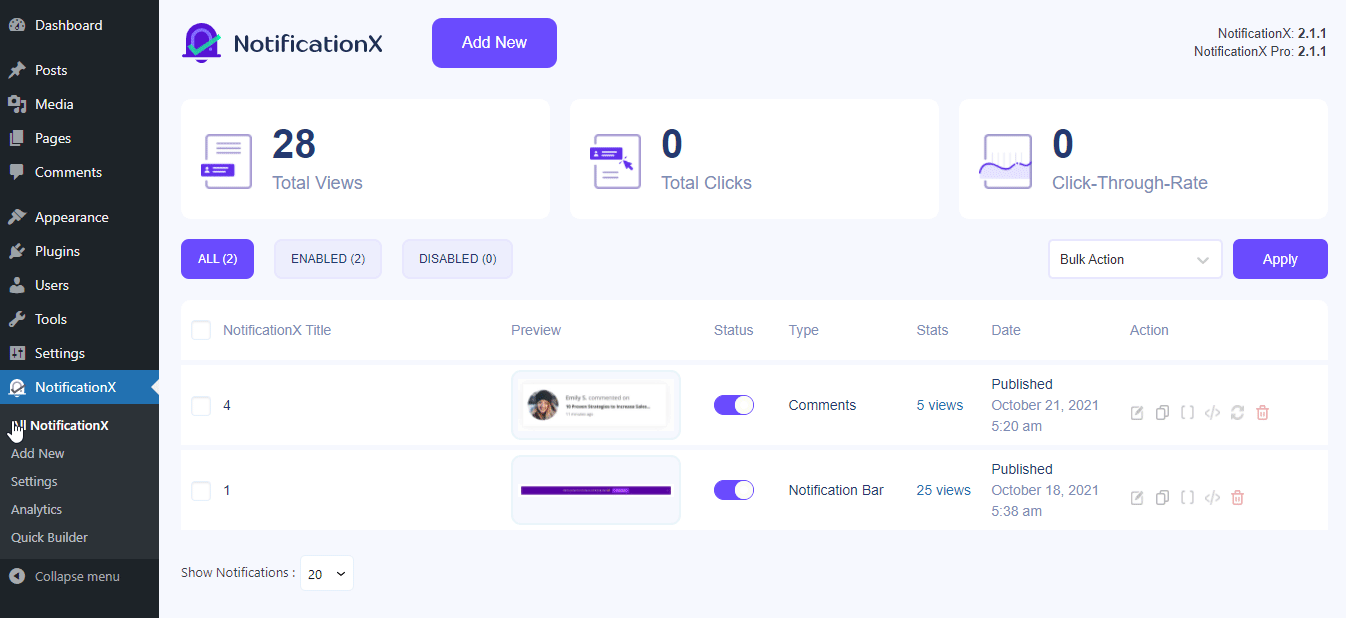The height and width of the screenshot is (618, 1346).
Task: Open Analytics from the sidebar submenu
Action: (x=36, y=509)
